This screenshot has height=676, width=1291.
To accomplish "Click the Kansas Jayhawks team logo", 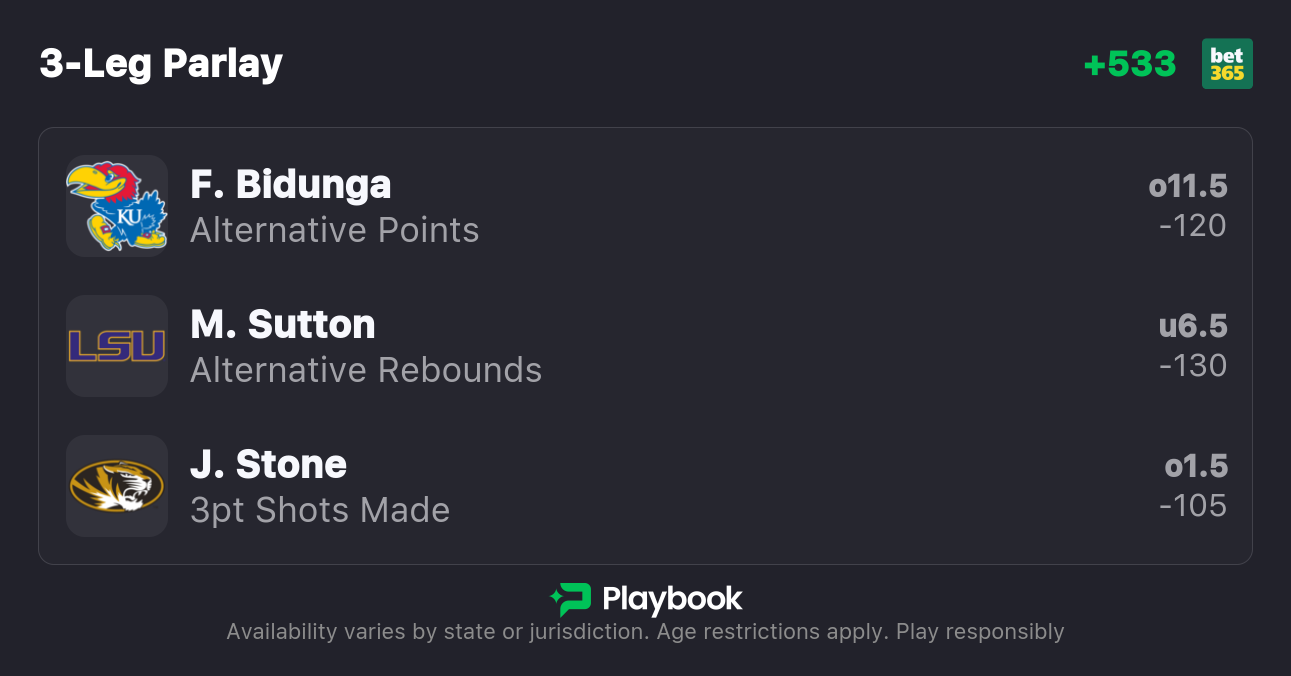I will click(116, 206).
